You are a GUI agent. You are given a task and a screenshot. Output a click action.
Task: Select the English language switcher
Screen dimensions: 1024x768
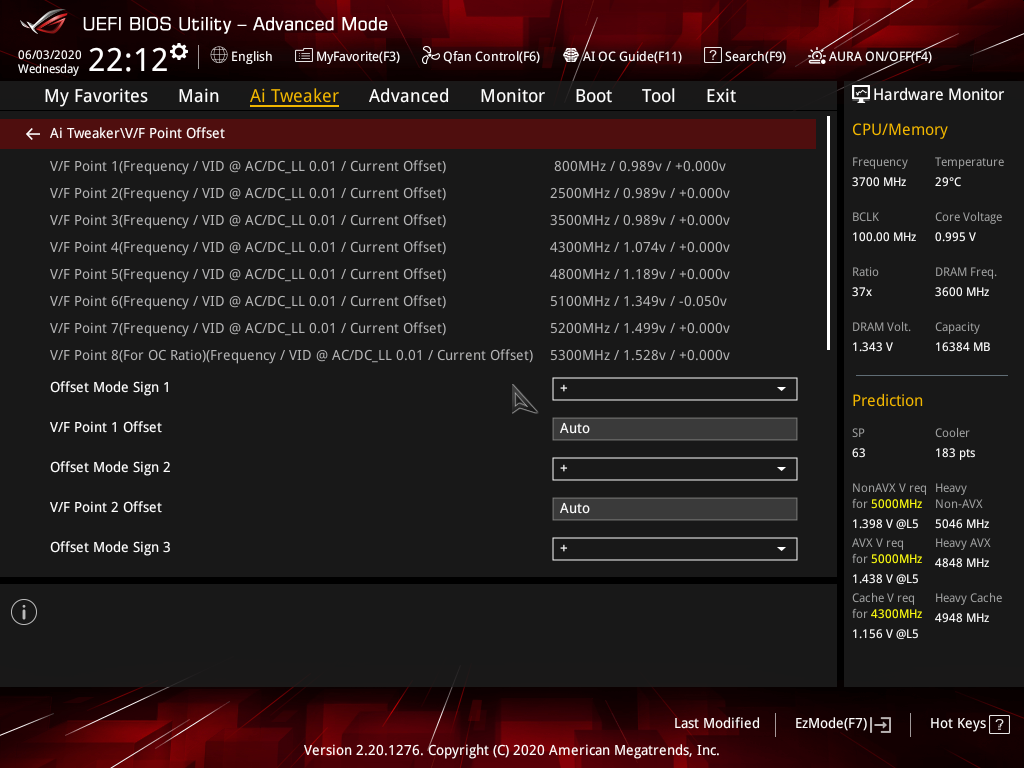[241, 56]
